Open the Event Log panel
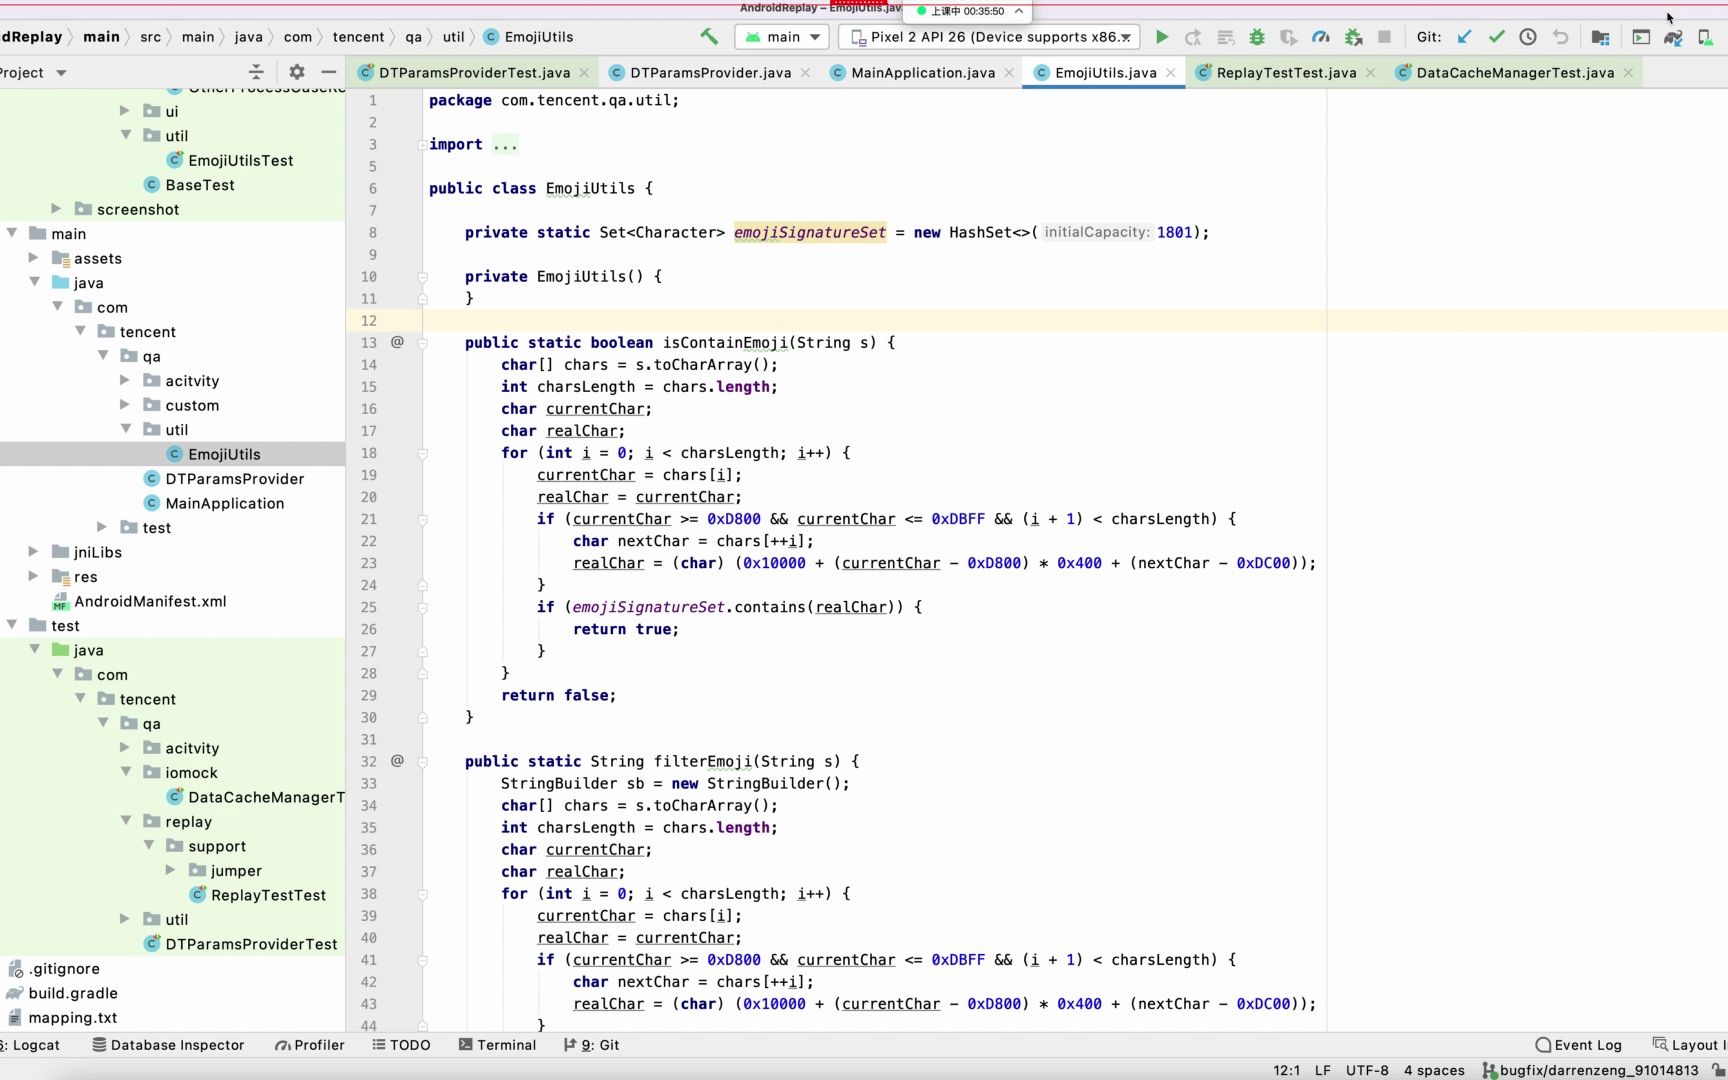Viewport: 1728px width, 1080px height. pyautogui.click(x=1578, y=1045)
